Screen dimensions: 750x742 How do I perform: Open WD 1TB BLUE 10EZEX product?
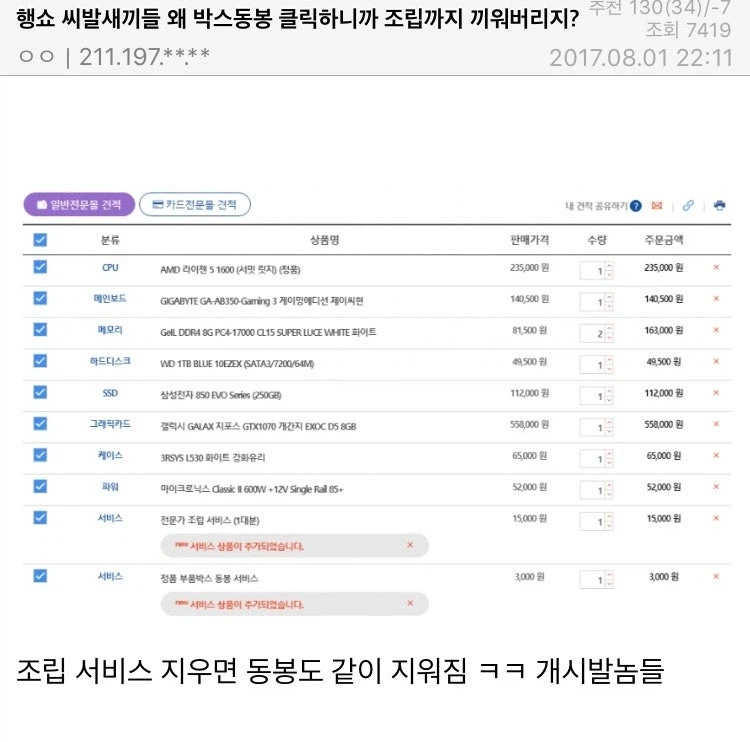237,364
